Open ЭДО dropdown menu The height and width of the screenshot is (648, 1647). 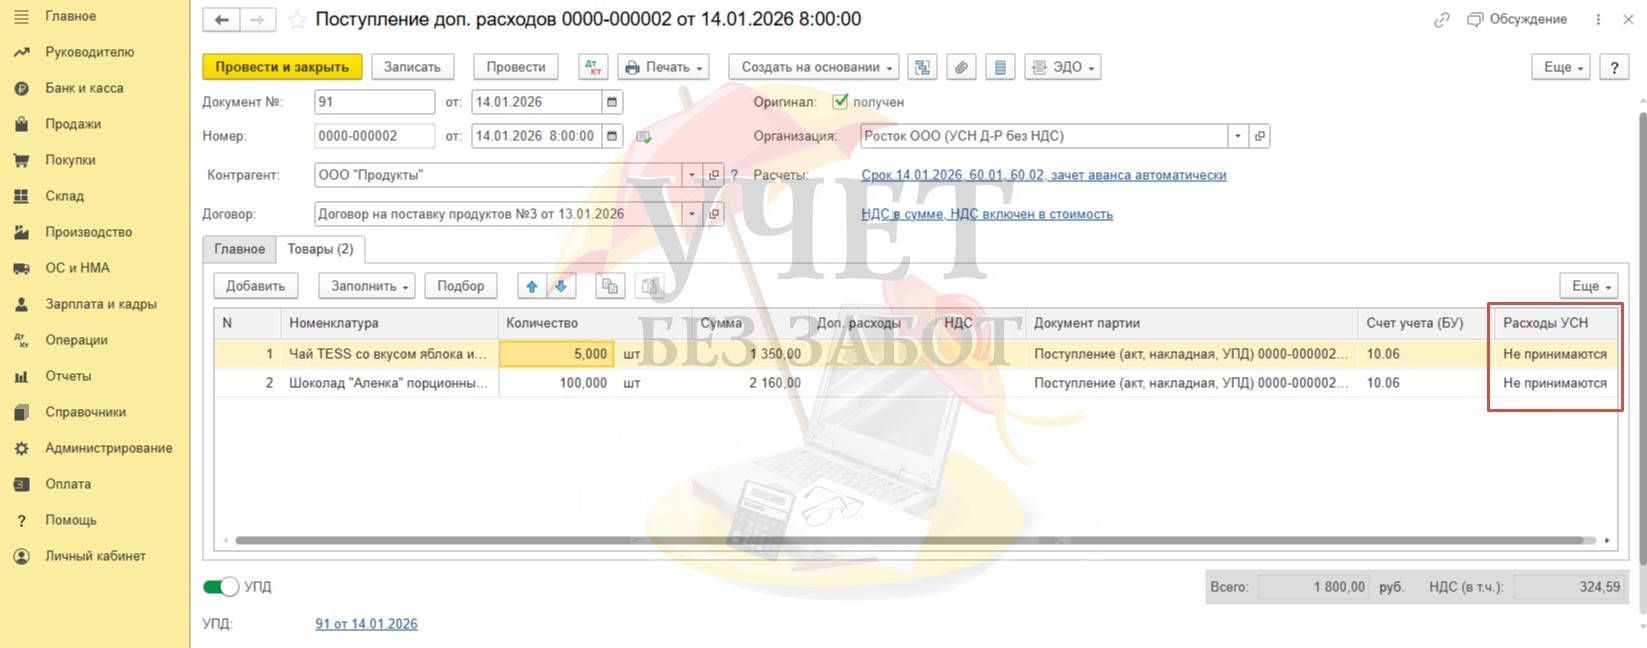(x=1063, y=67)
